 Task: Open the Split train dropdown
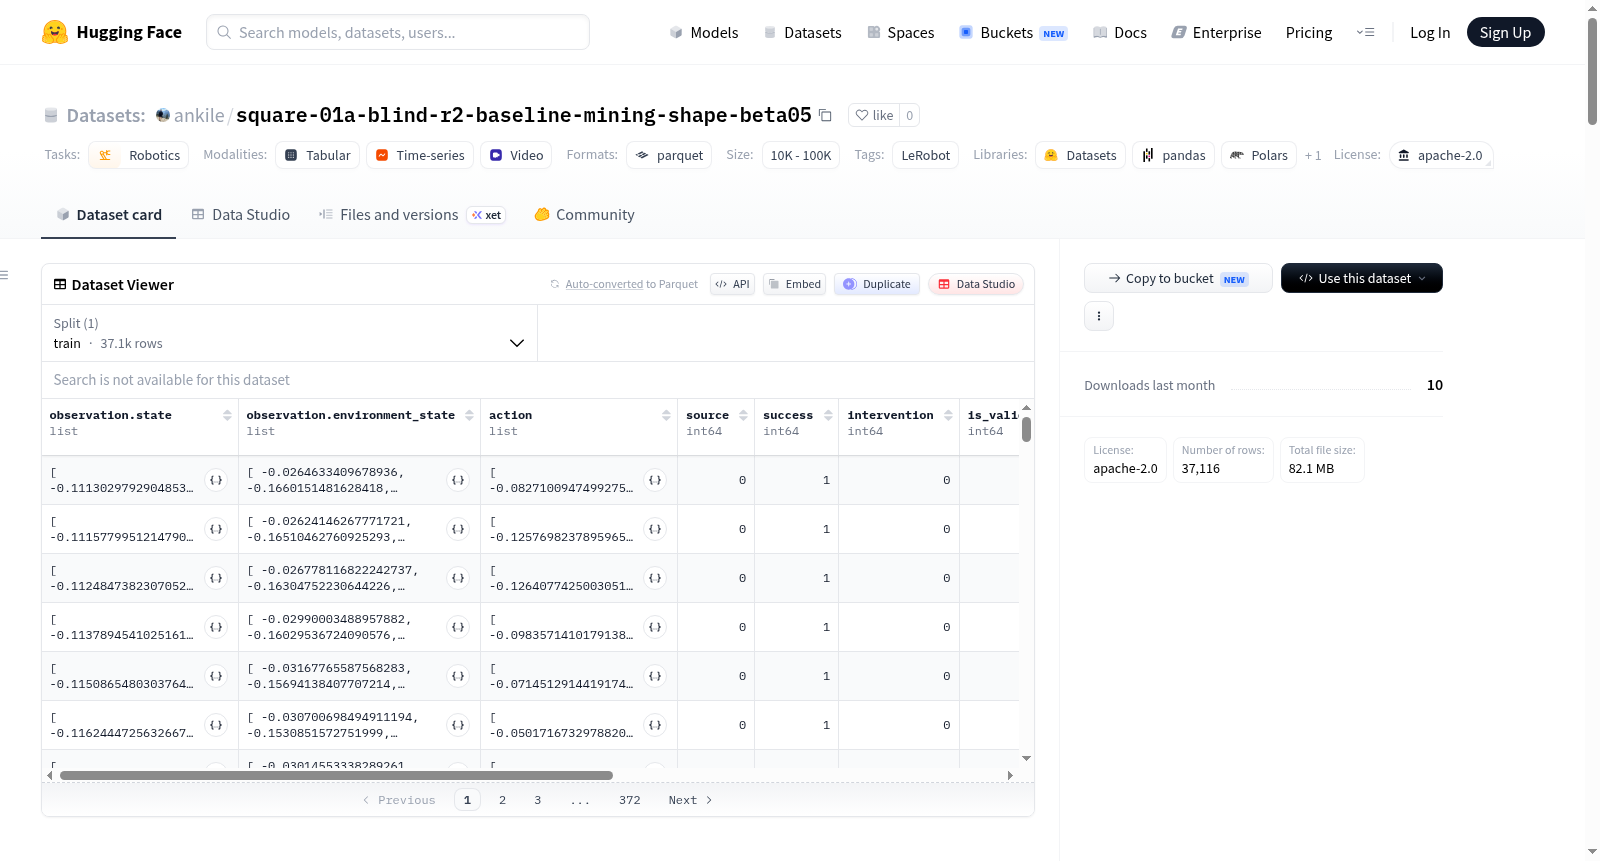[289, 333]
